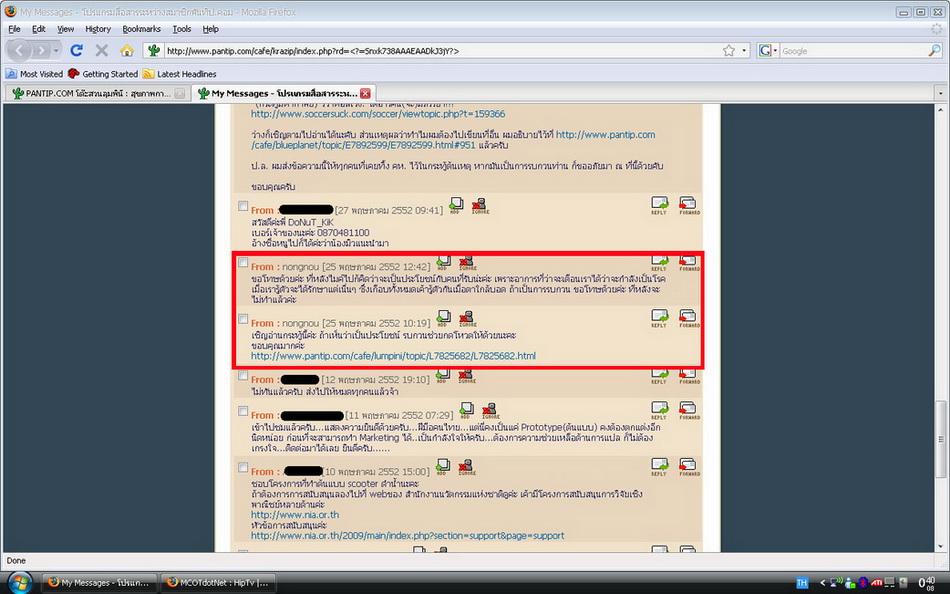Reply to the 07:29 message

tap(659, 410)
